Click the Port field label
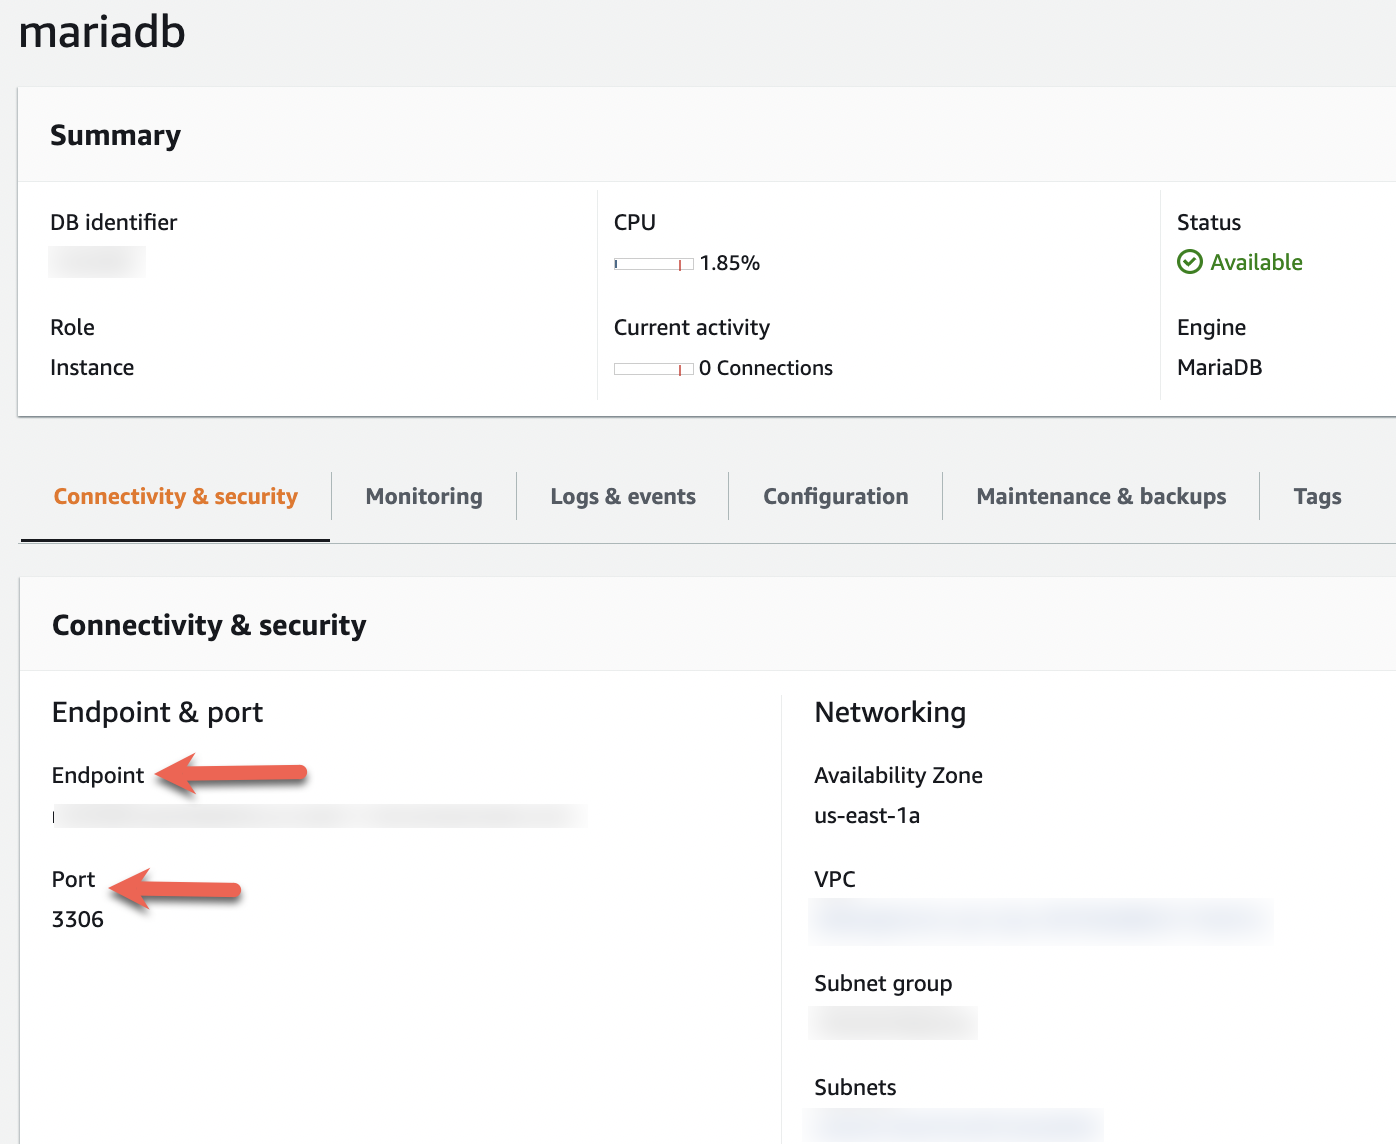Image resolution: width=1396 pixels, height=1144 pixels. (73, 879)
